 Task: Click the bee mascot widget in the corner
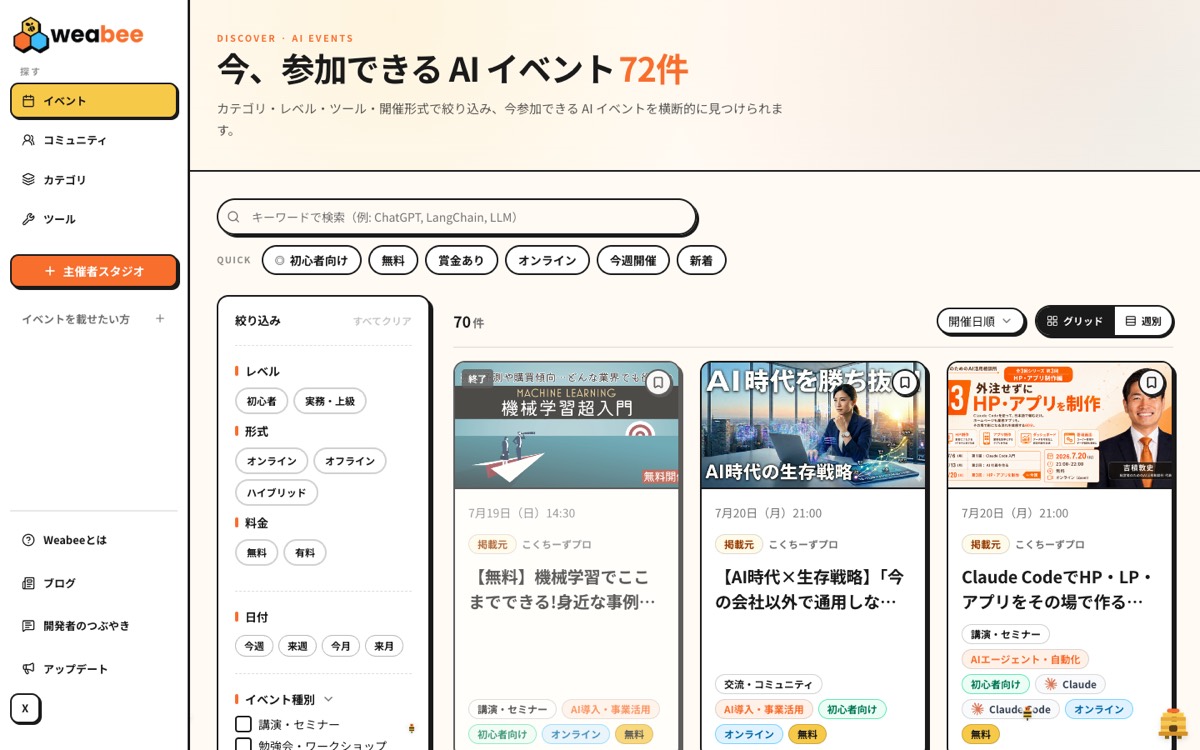1172,724
